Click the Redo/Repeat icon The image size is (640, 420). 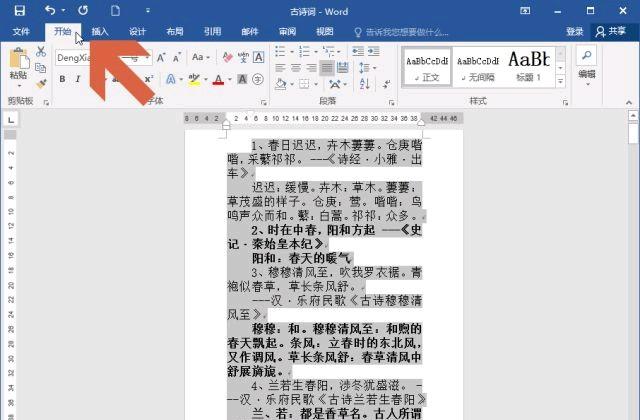pos(83,10)
